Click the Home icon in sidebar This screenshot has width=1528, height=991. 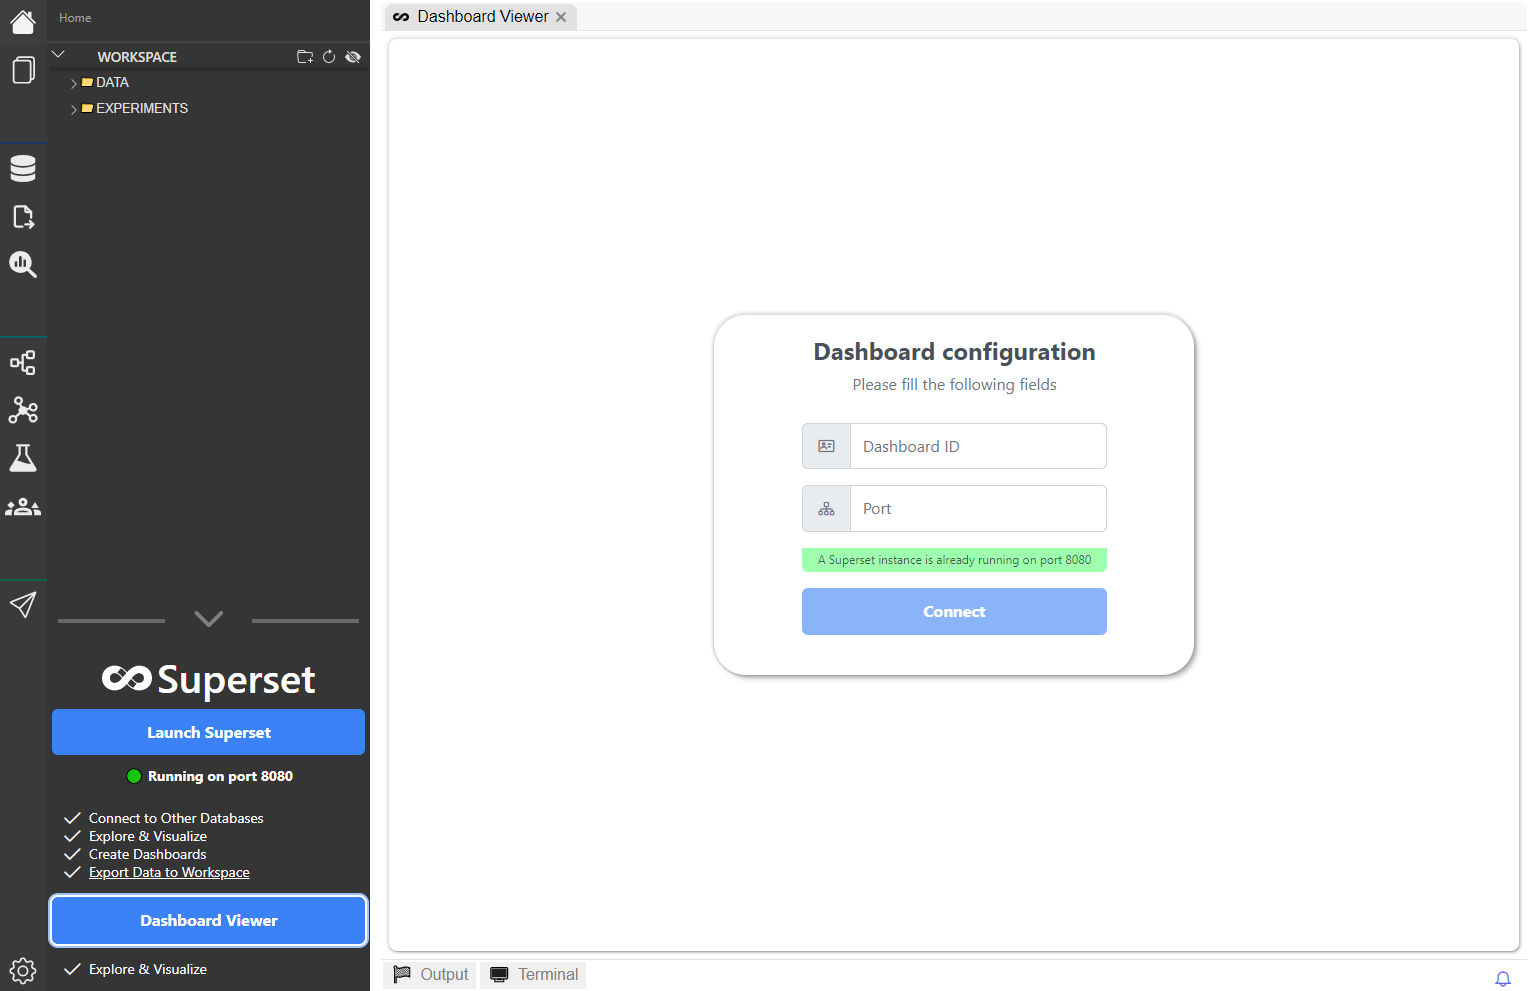tap(23, 22)
